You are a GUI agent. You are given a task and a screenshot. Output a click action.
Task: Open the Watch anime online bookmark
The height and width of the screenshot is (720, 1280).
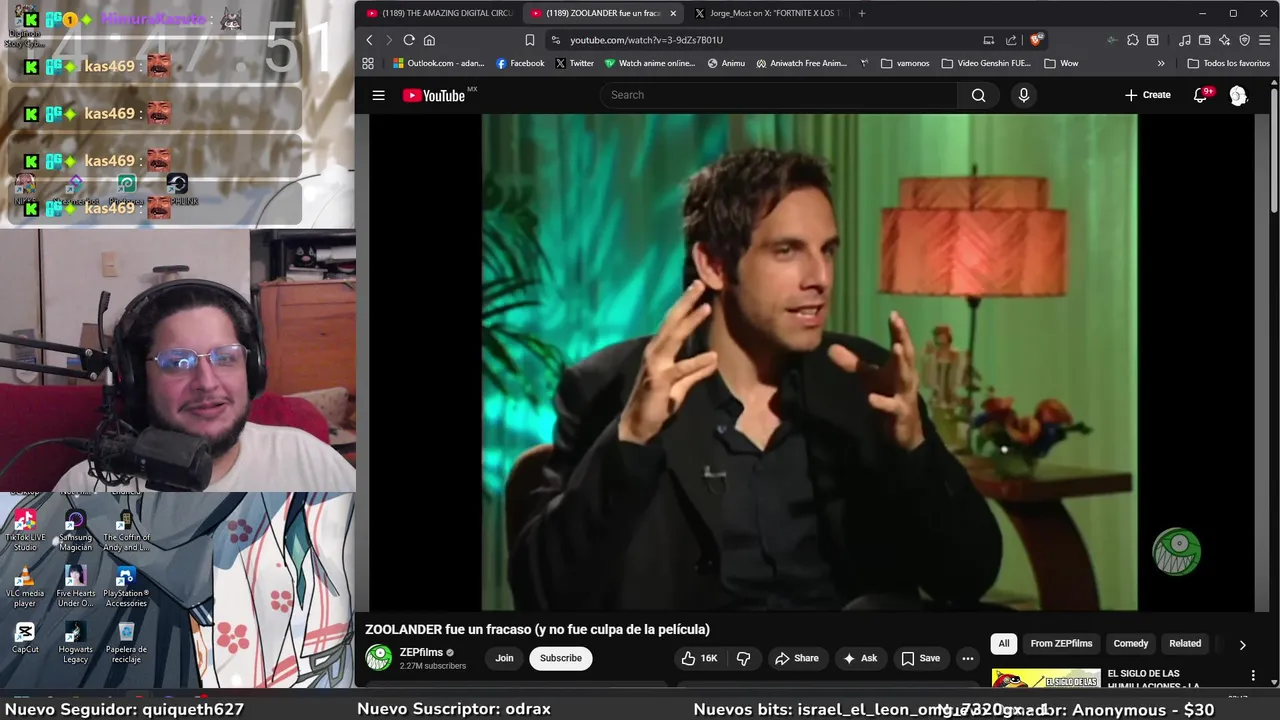point(650,63)
